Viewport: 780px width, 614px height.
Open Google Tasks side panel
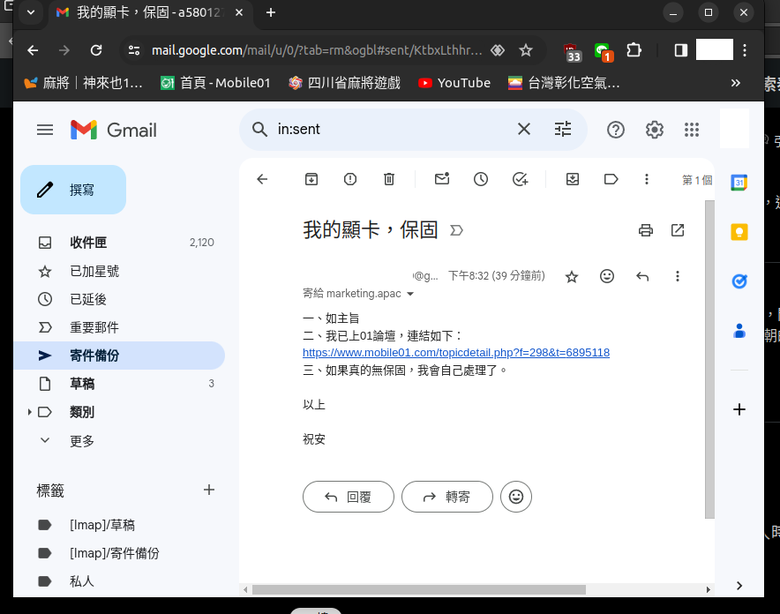739,281
